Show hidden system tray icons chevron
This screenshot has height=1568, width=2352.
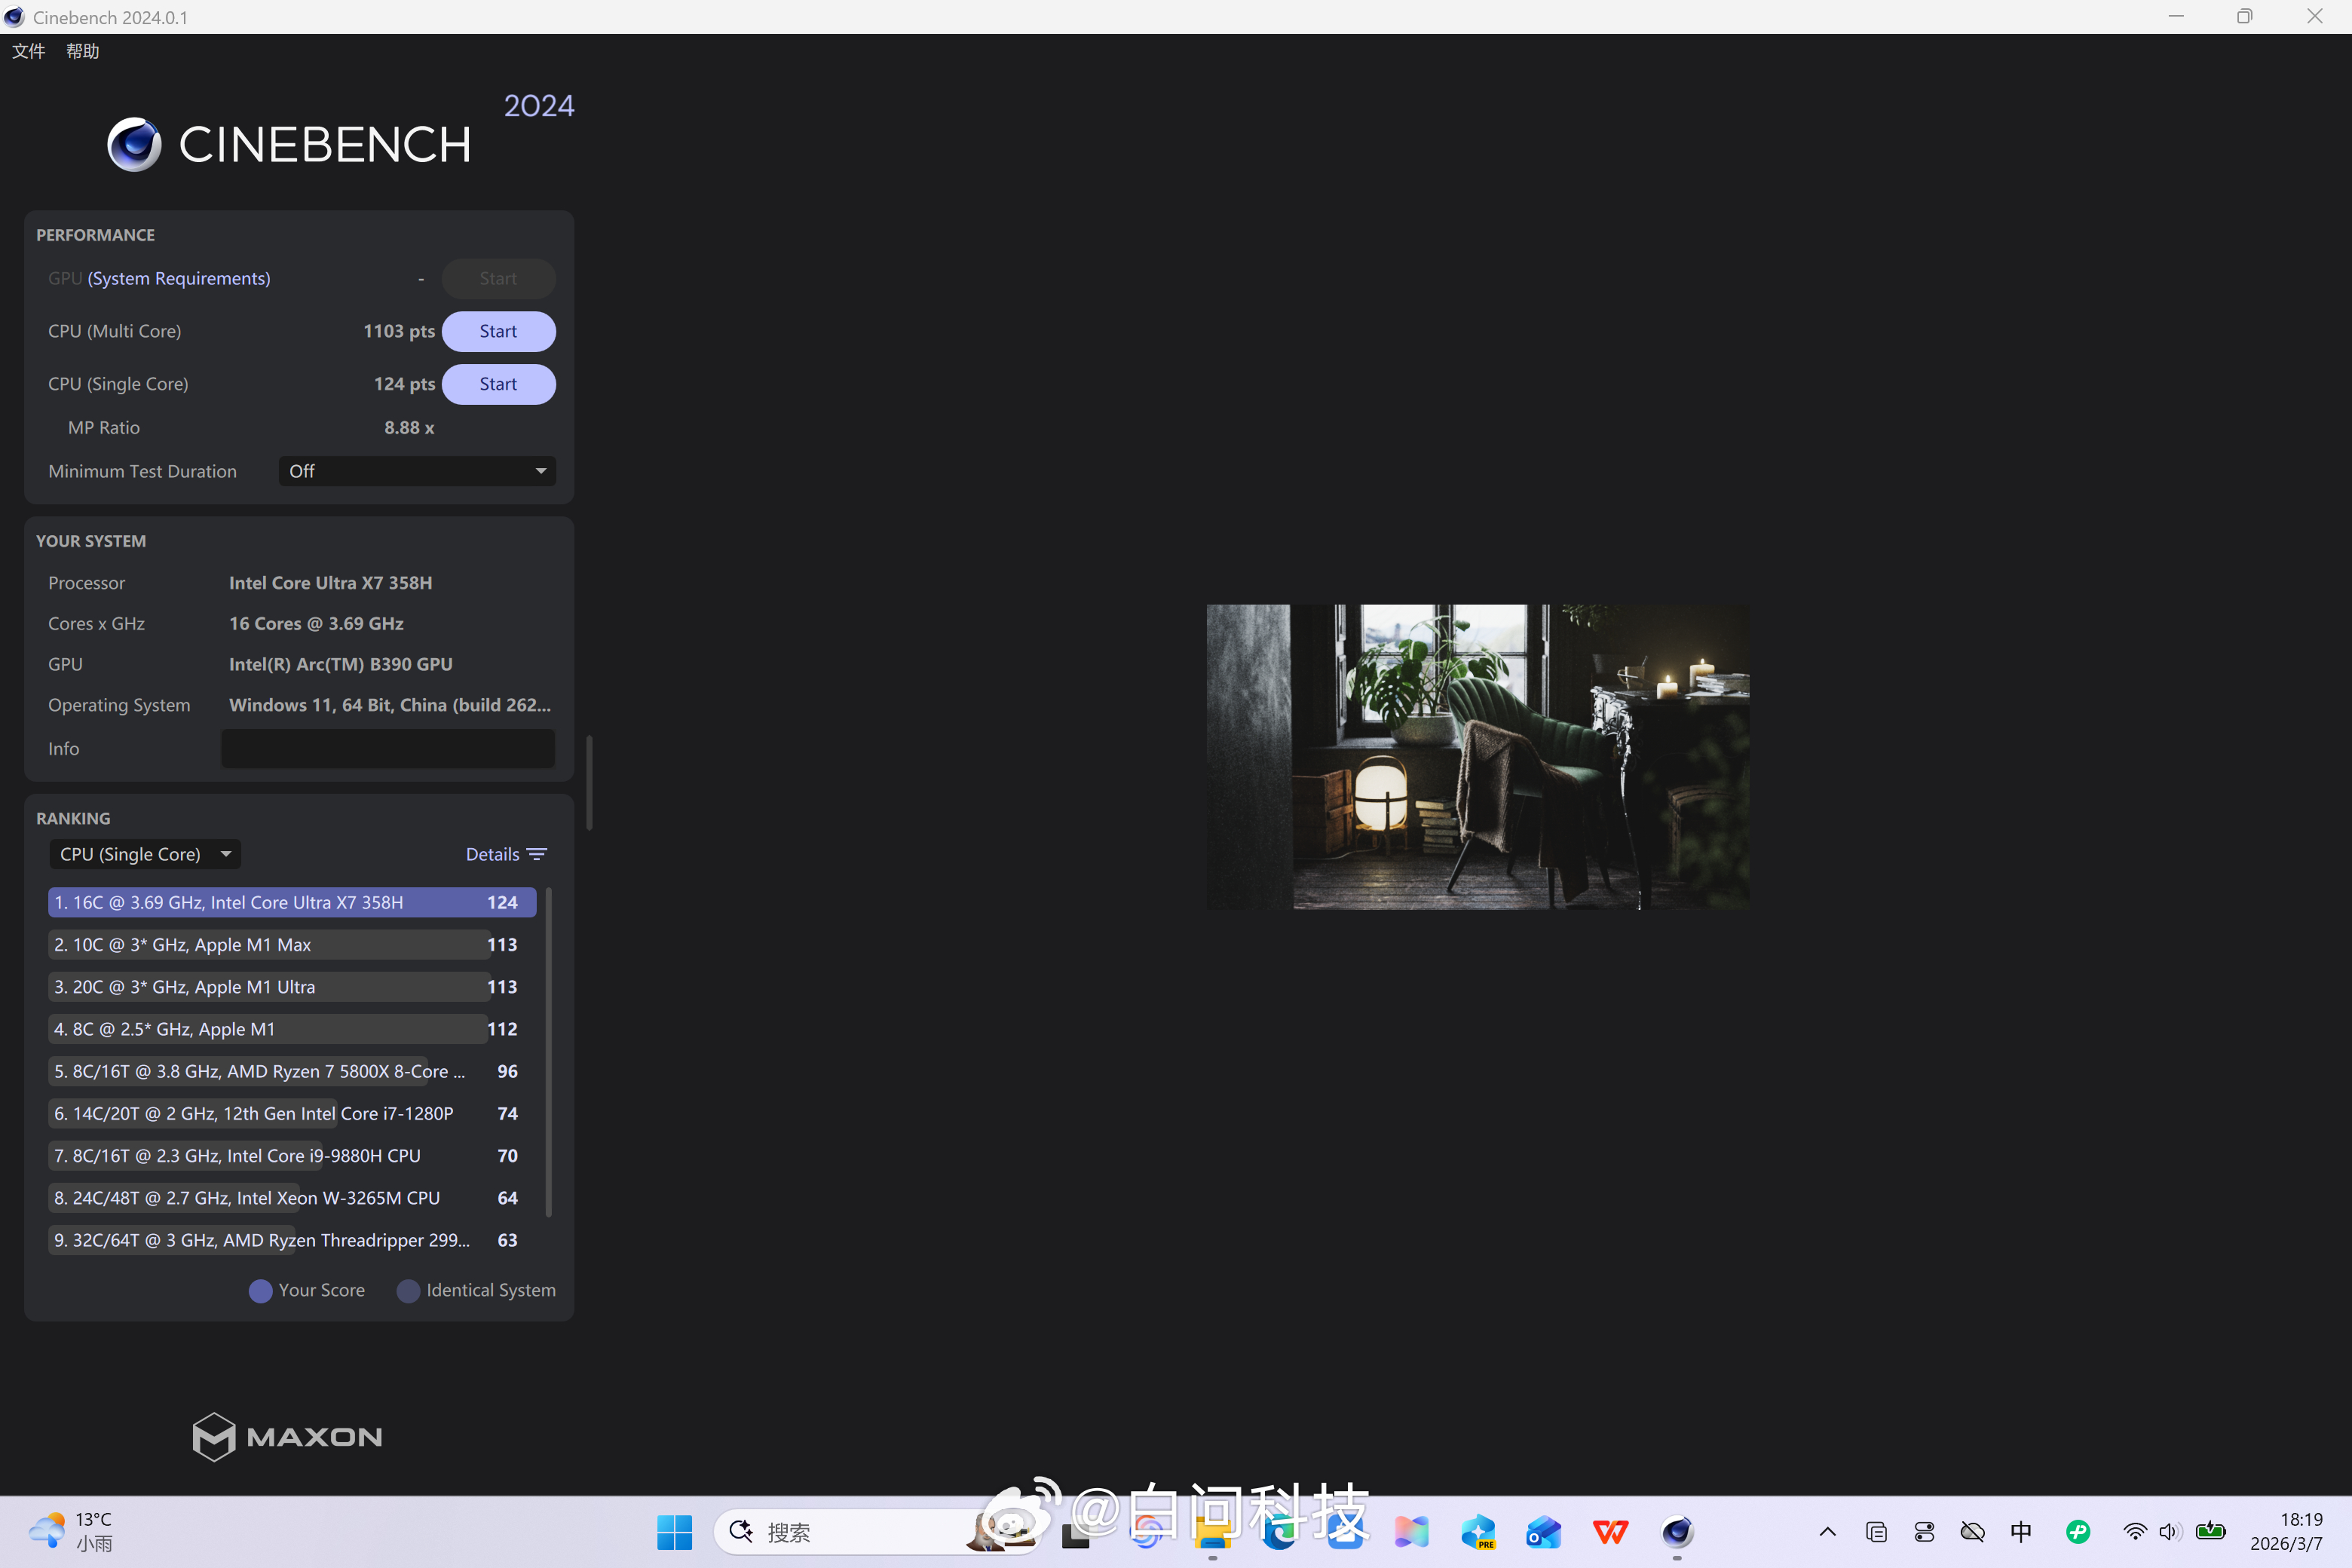(x=1827, y=1531)
